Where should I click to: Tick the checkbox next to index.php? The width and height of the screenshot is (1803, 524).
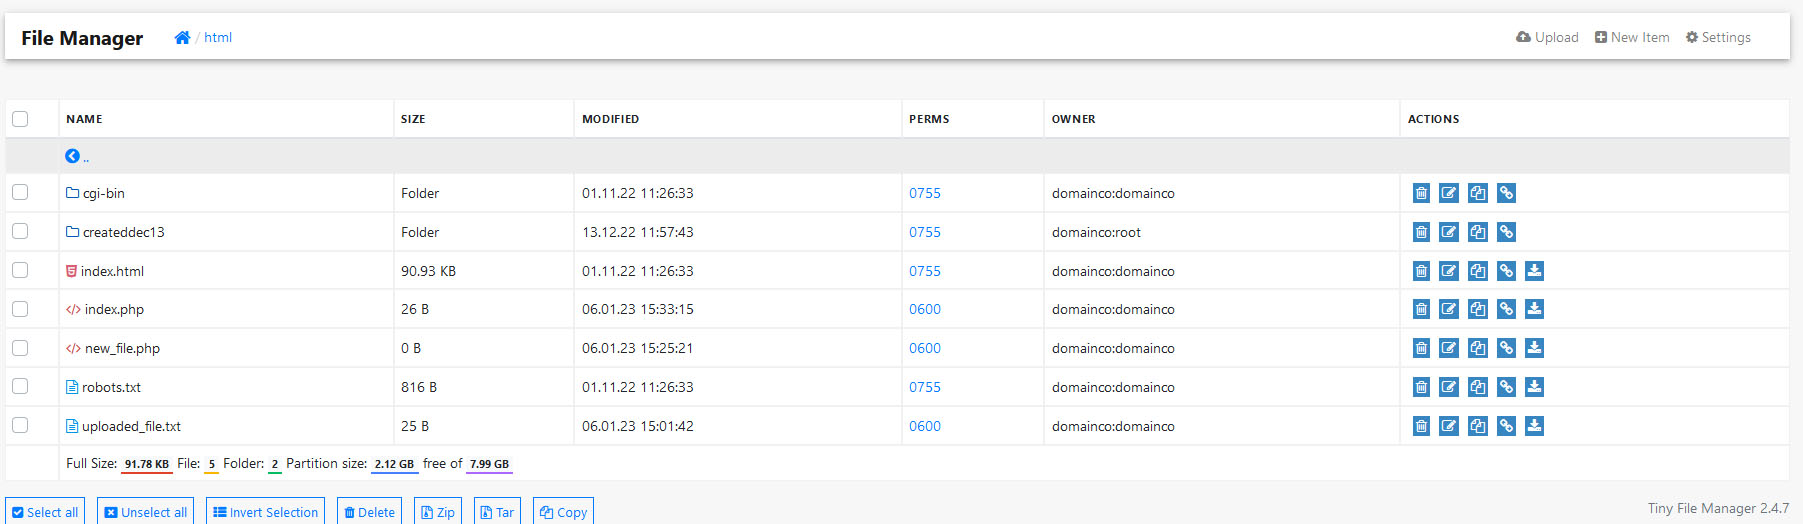click(20, 309)
